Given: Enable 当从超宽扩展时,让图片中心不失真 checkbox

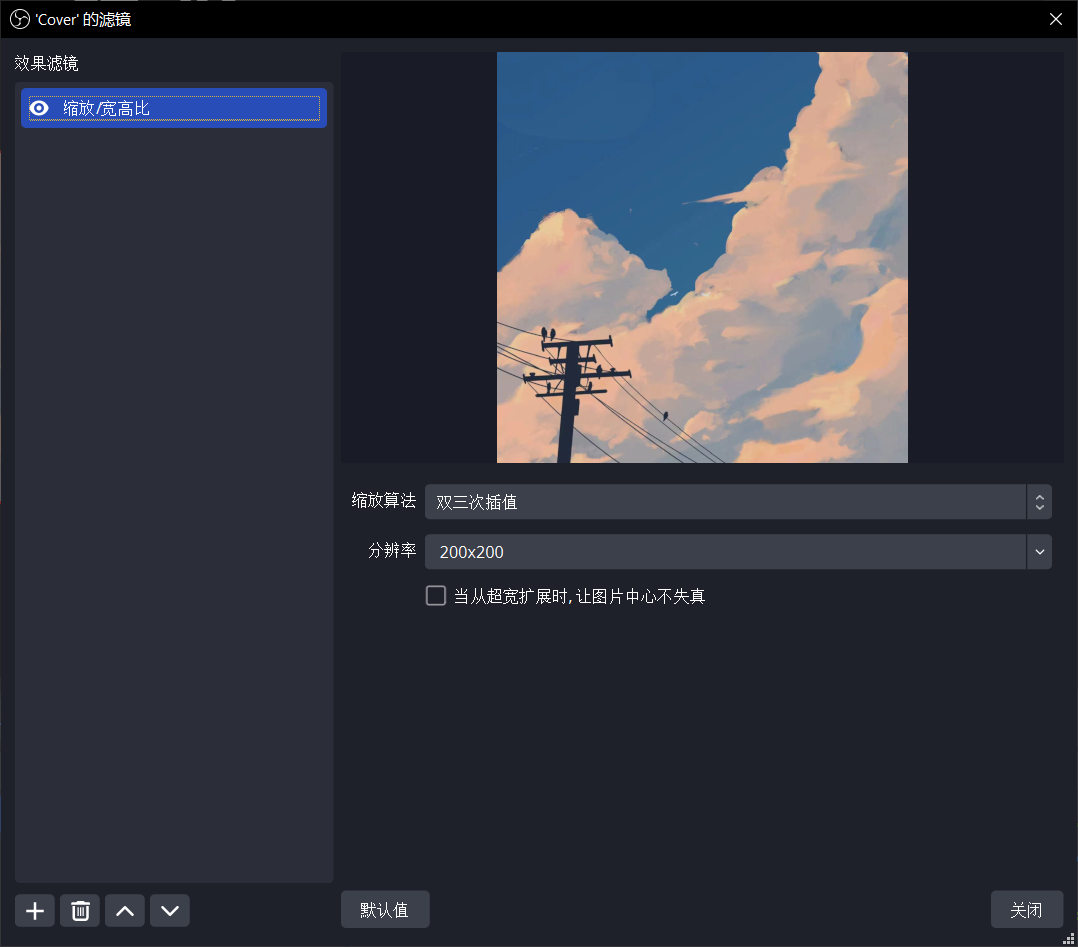Looking at the screenshot, I should pos(436,596).
